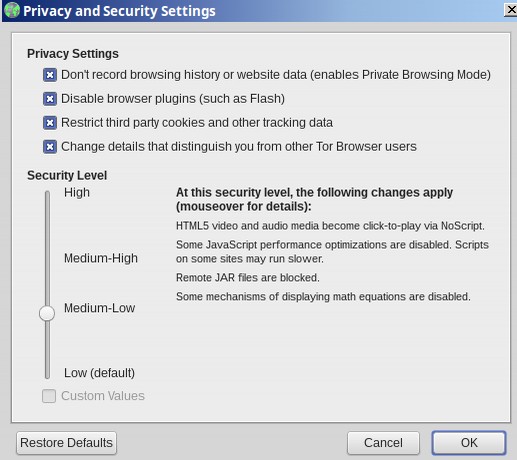The height and width of the screenshot is (460, 517).
Task: Set security slider to High label
Action: [77, 193]
